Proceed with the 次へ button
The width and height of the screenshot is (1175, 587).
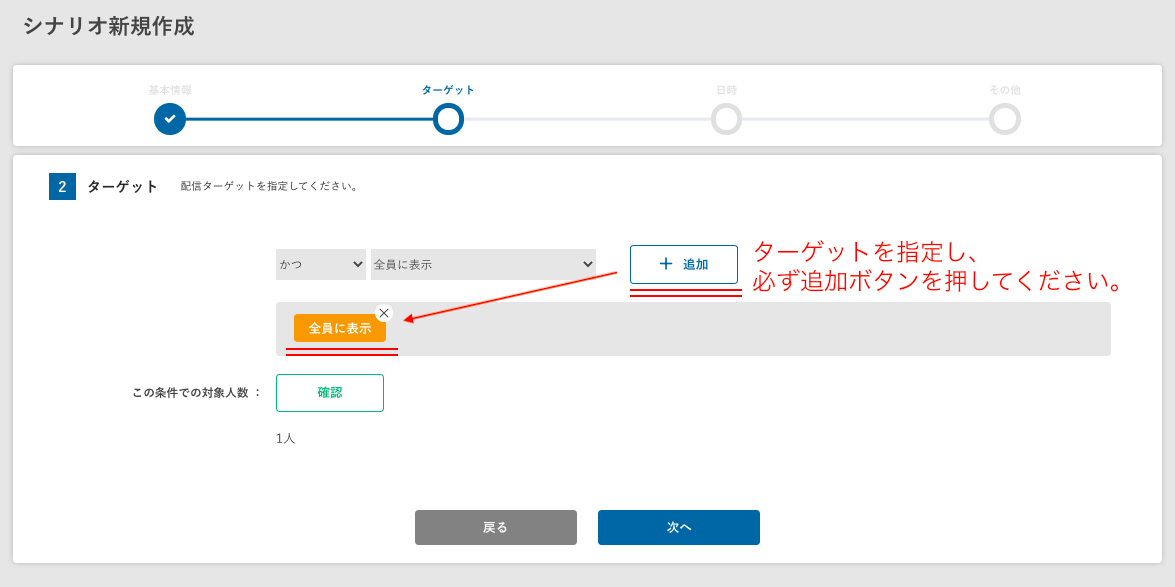(678, 528)
